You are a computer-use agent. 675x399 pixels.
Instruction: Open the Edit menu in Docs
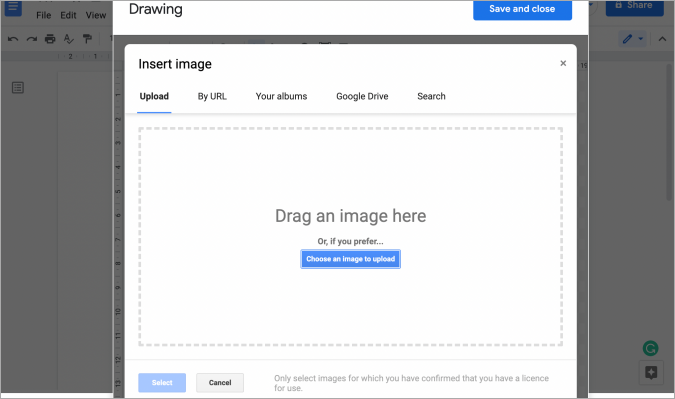pyautogui.click(x=68, y=15)
